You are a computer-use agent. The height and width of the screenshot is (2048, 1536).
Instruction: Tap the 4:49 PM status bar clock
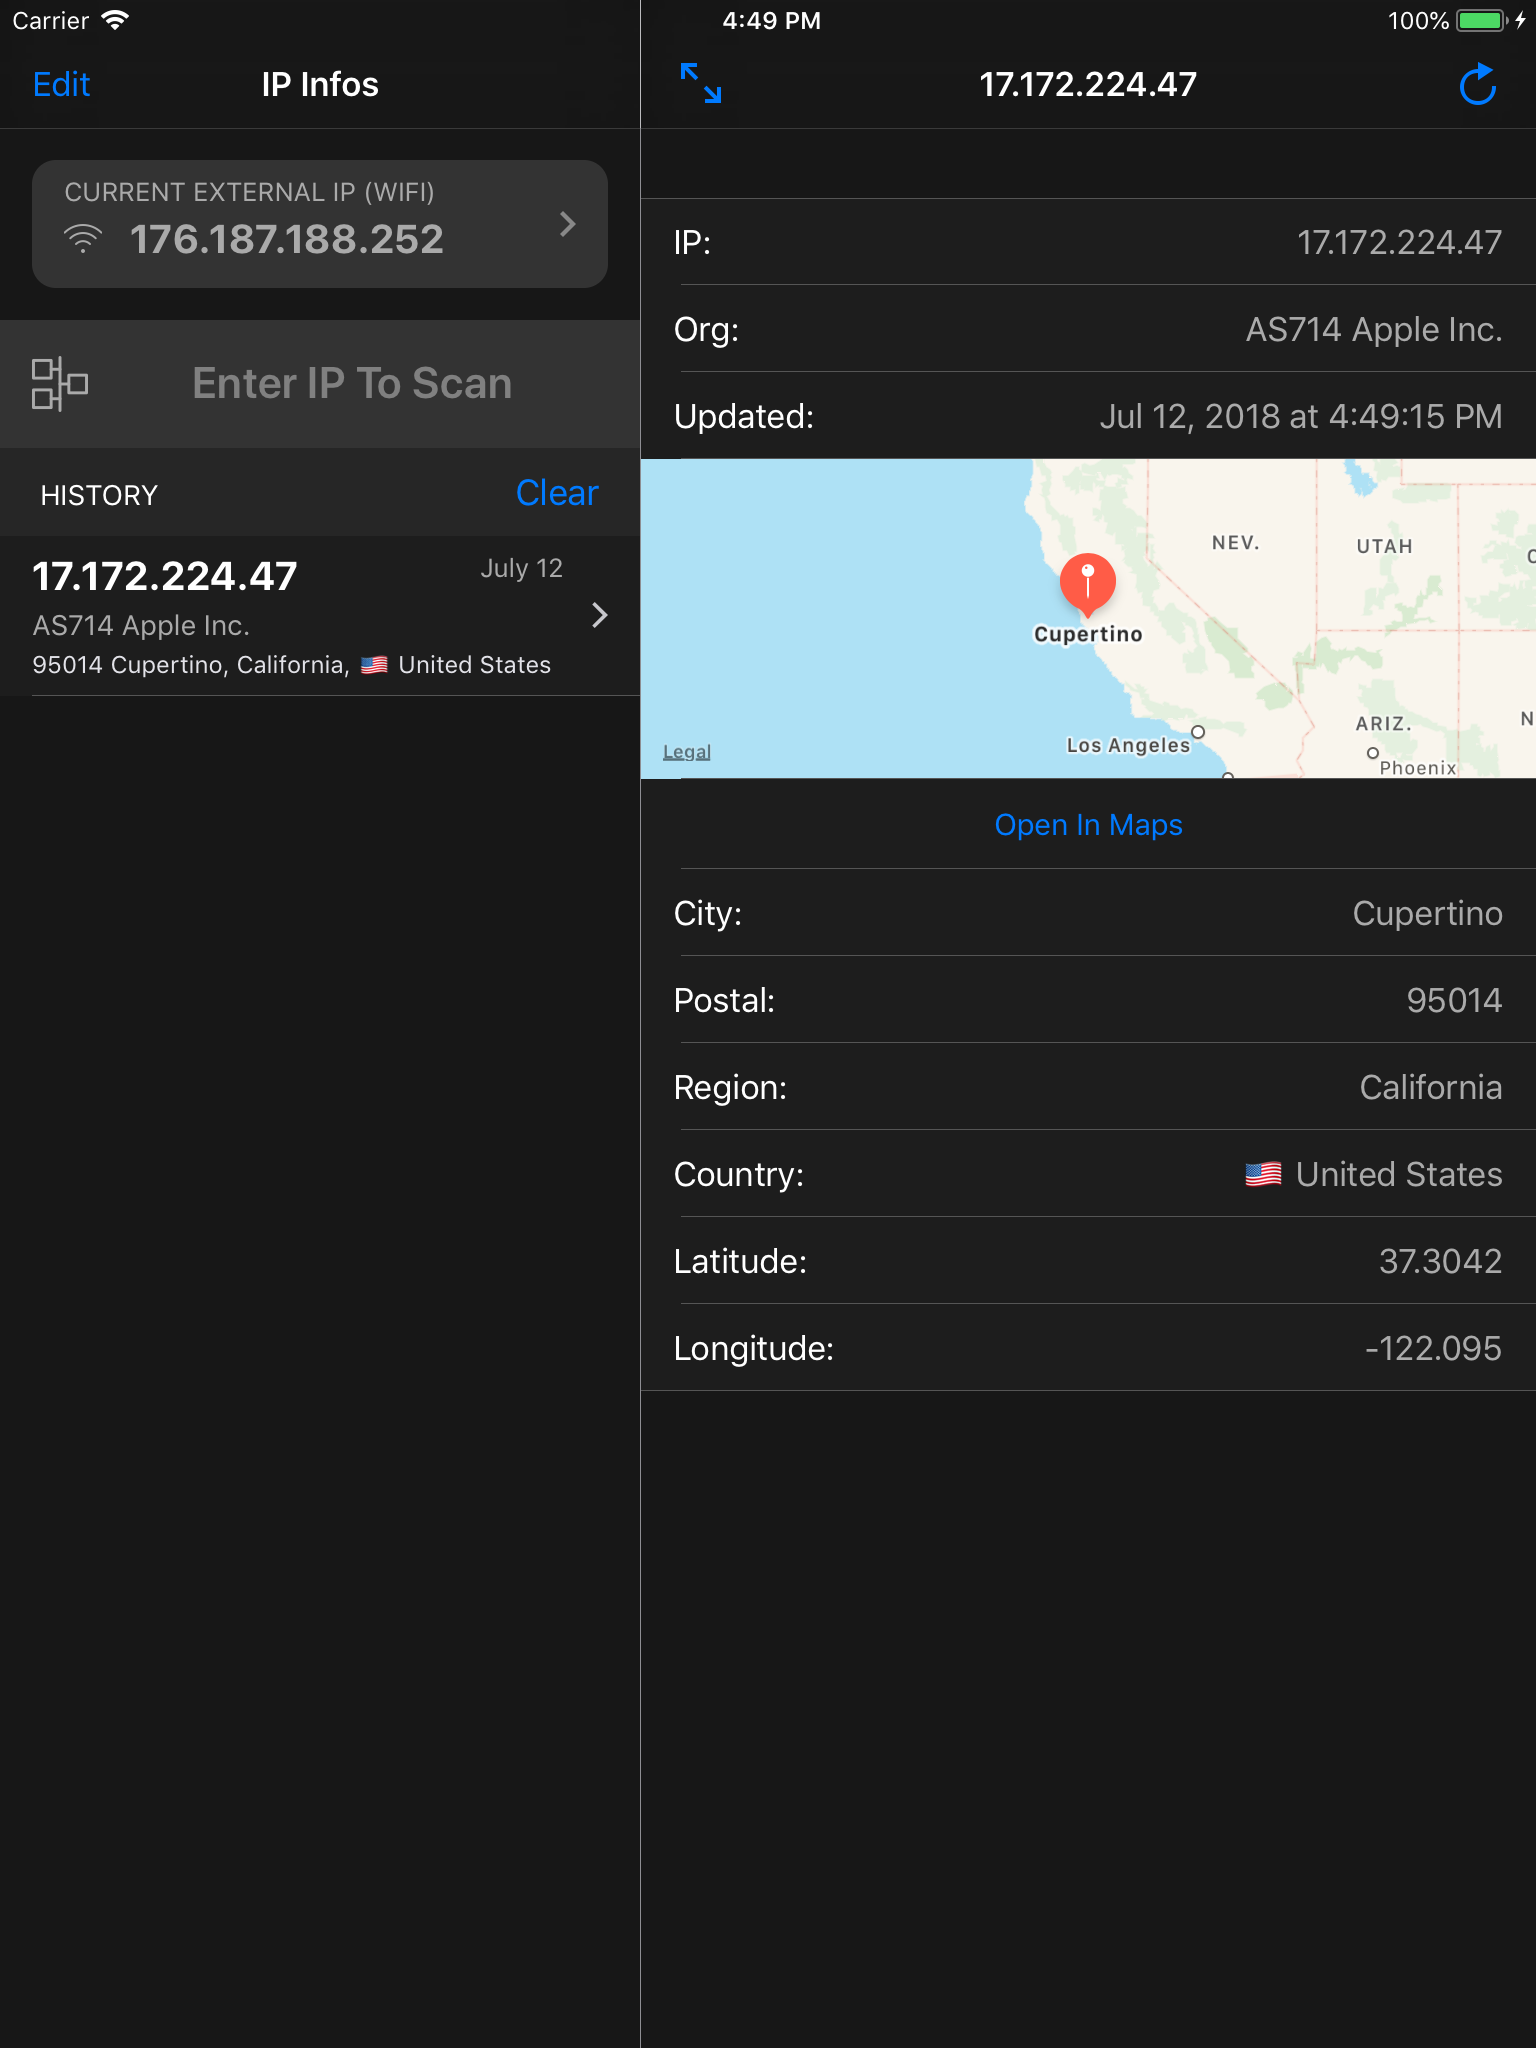click(771, 21)
